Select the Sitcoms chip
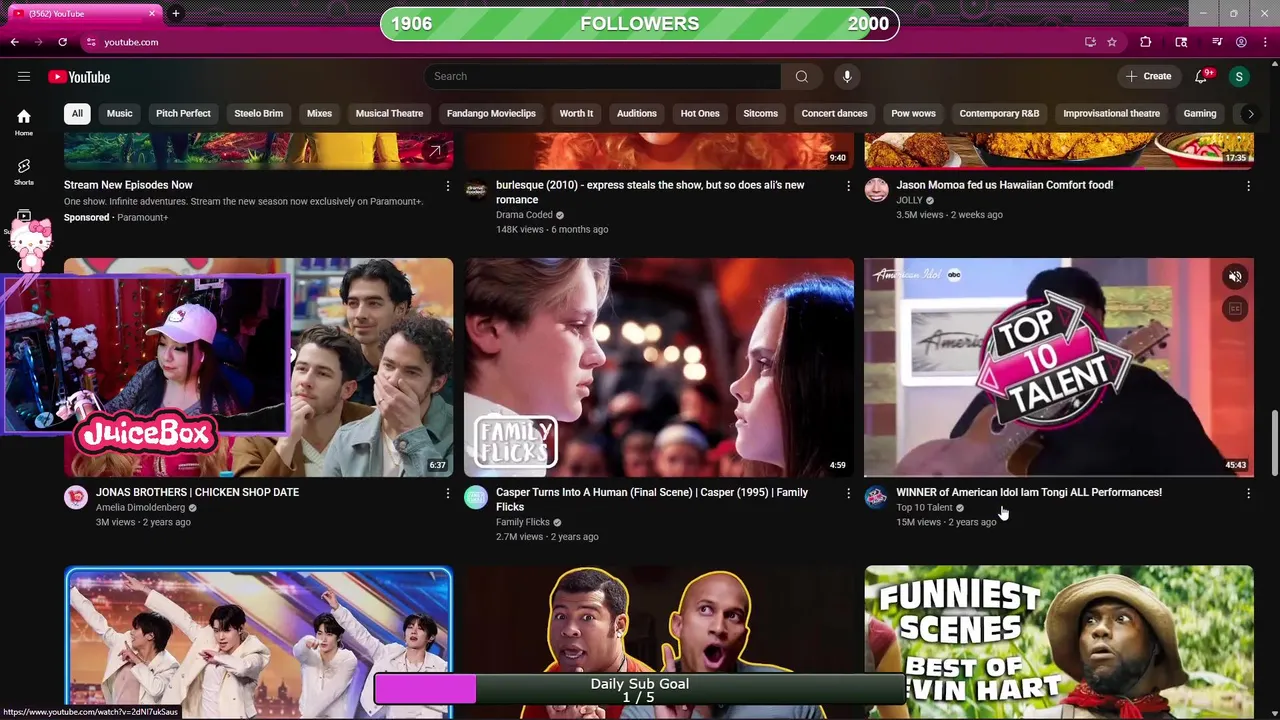This screenshot has width=1280, height=720. click(760, 113)
